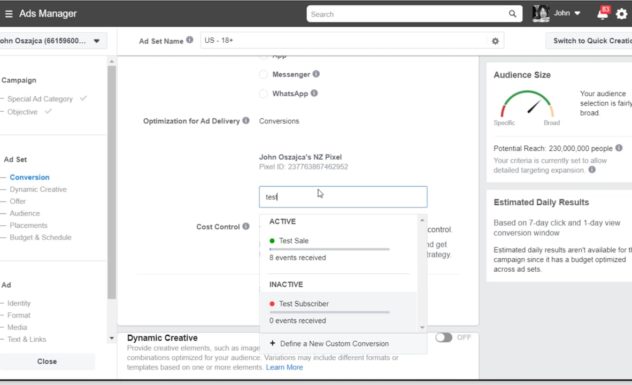Screen dimensions: 632x385
Task: Click the plus icon for new custom conversion
Action: pos(272,343)
